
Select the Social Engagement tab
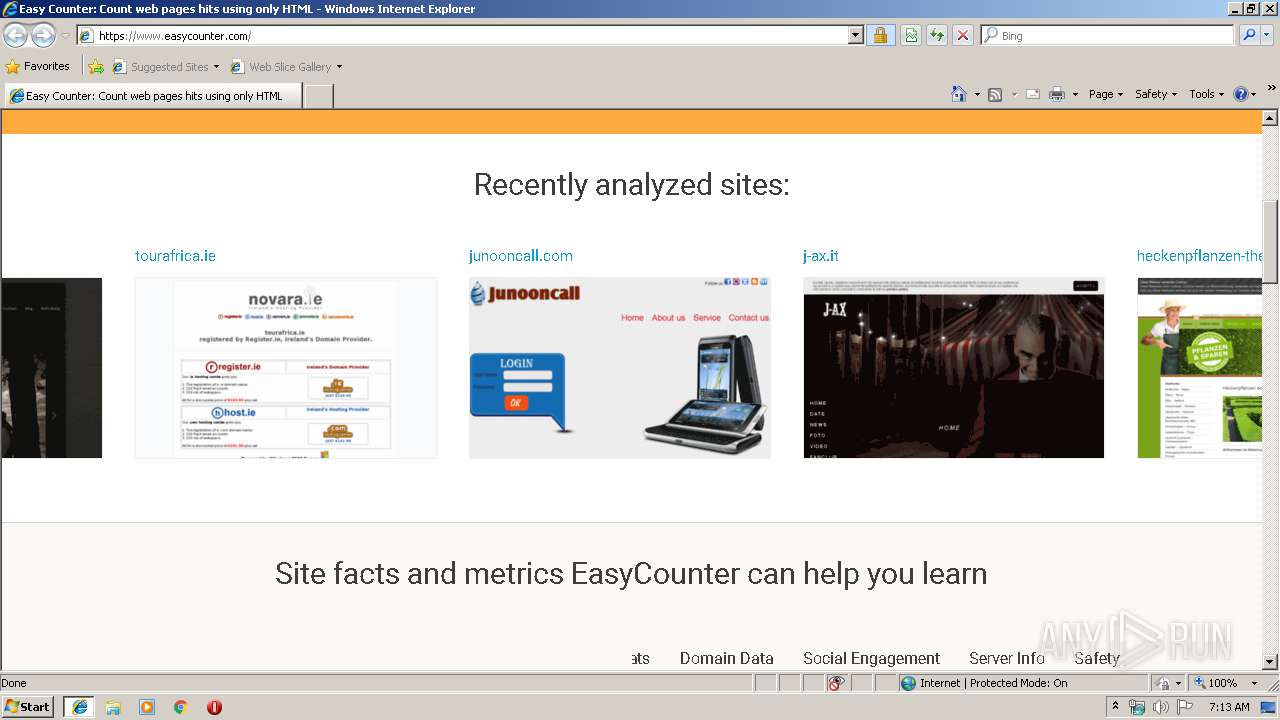coord(872,658)
